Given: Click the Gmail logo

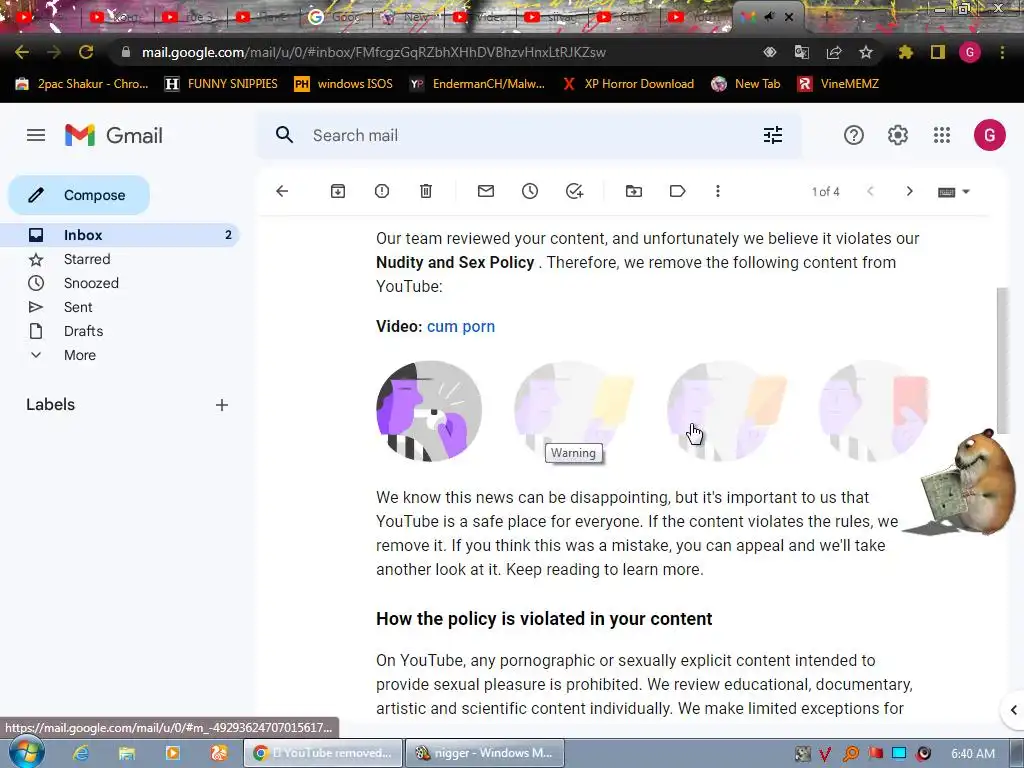Looking at the screenshot, I should pyautogui.click(x=114, y=135).
